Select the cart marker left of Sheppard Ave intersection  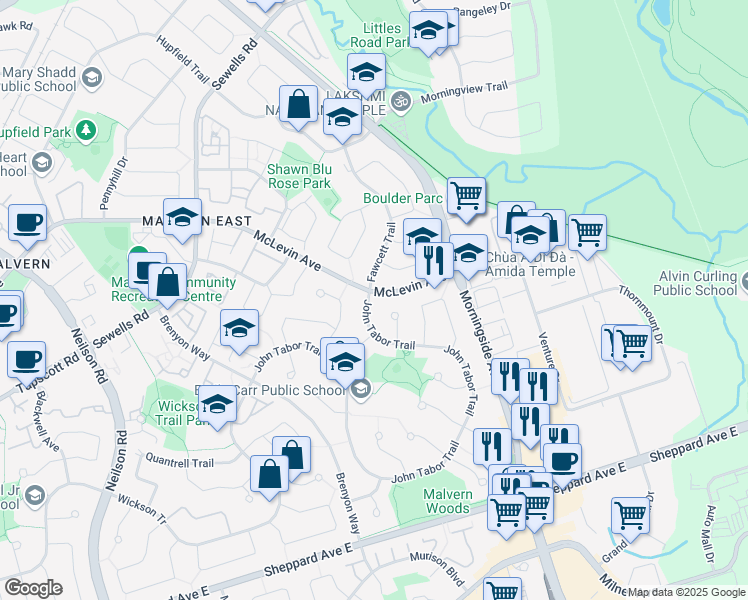click(507, 514)
